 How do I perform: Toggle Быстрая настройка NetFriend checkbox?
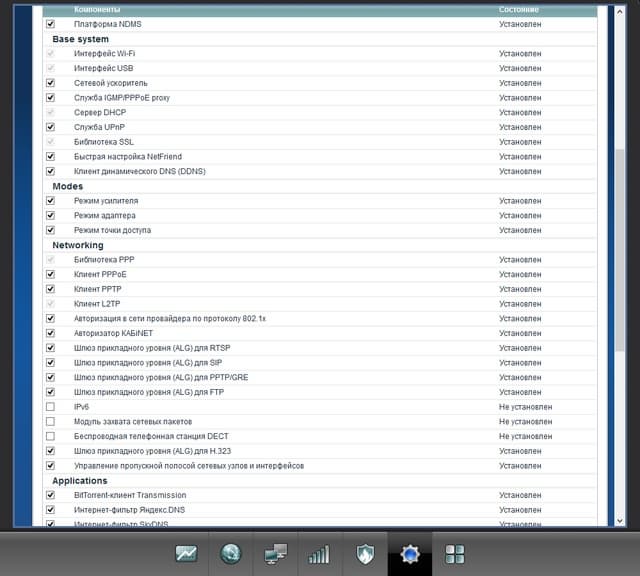pyautogui.click(x=50, y=156)
